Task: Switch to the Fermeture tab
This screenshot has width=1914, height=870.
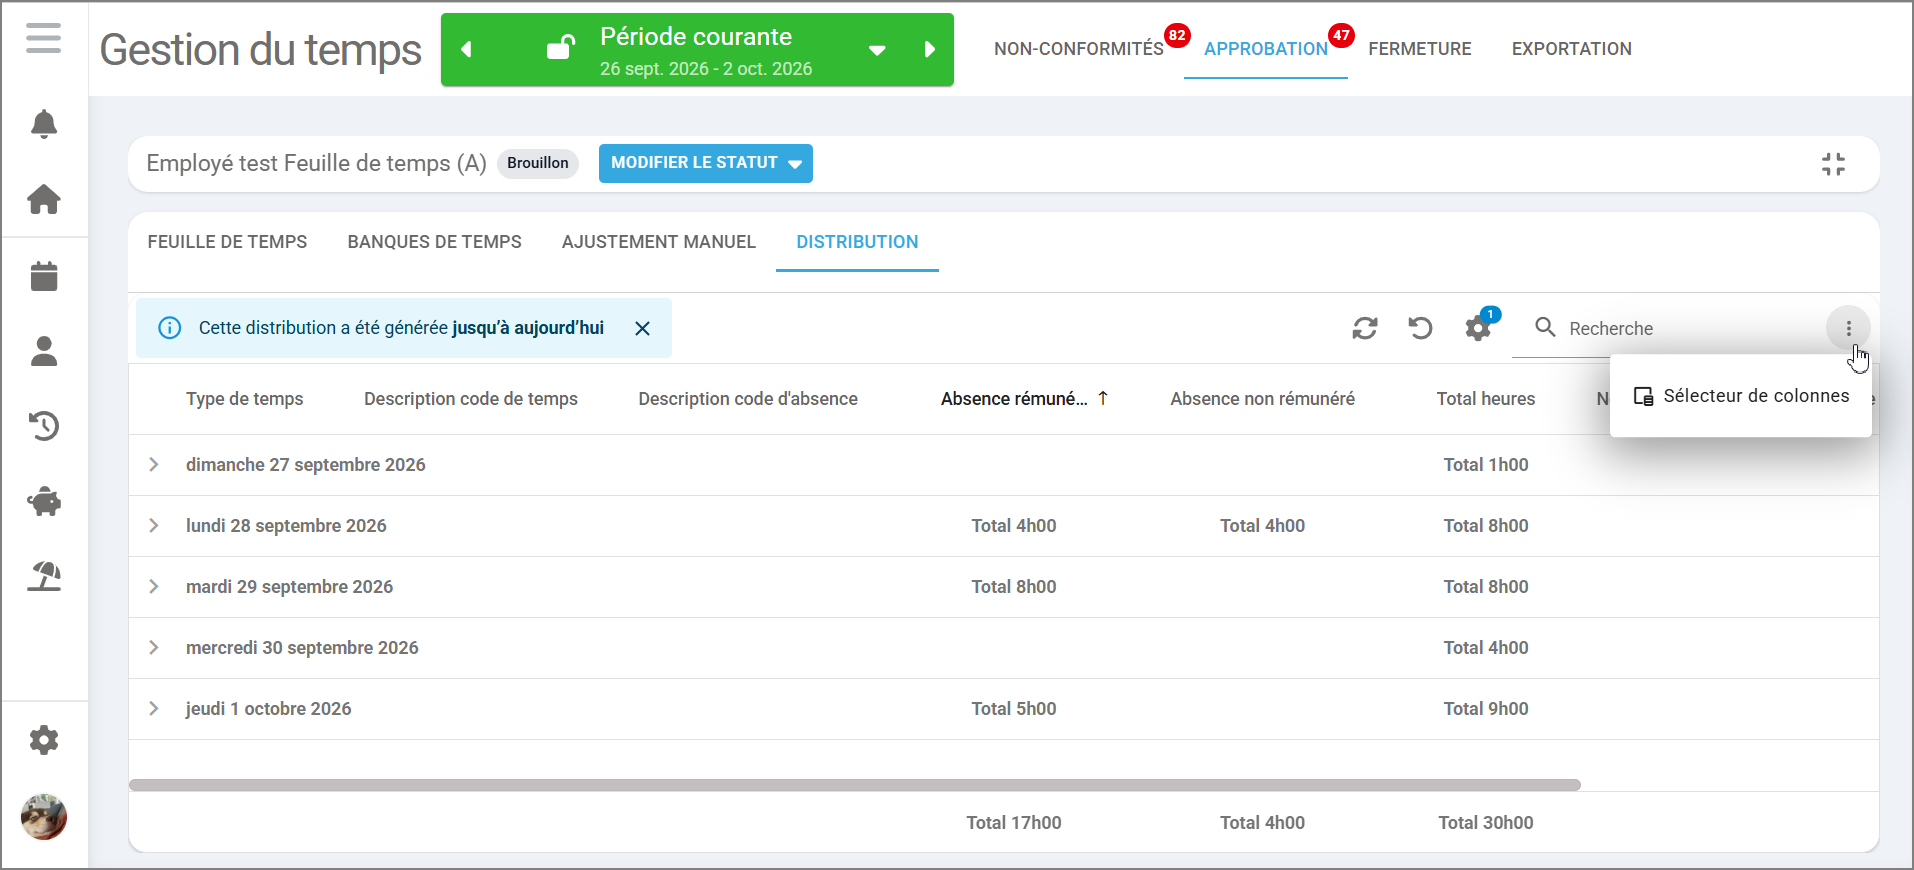Action: 1420,49
